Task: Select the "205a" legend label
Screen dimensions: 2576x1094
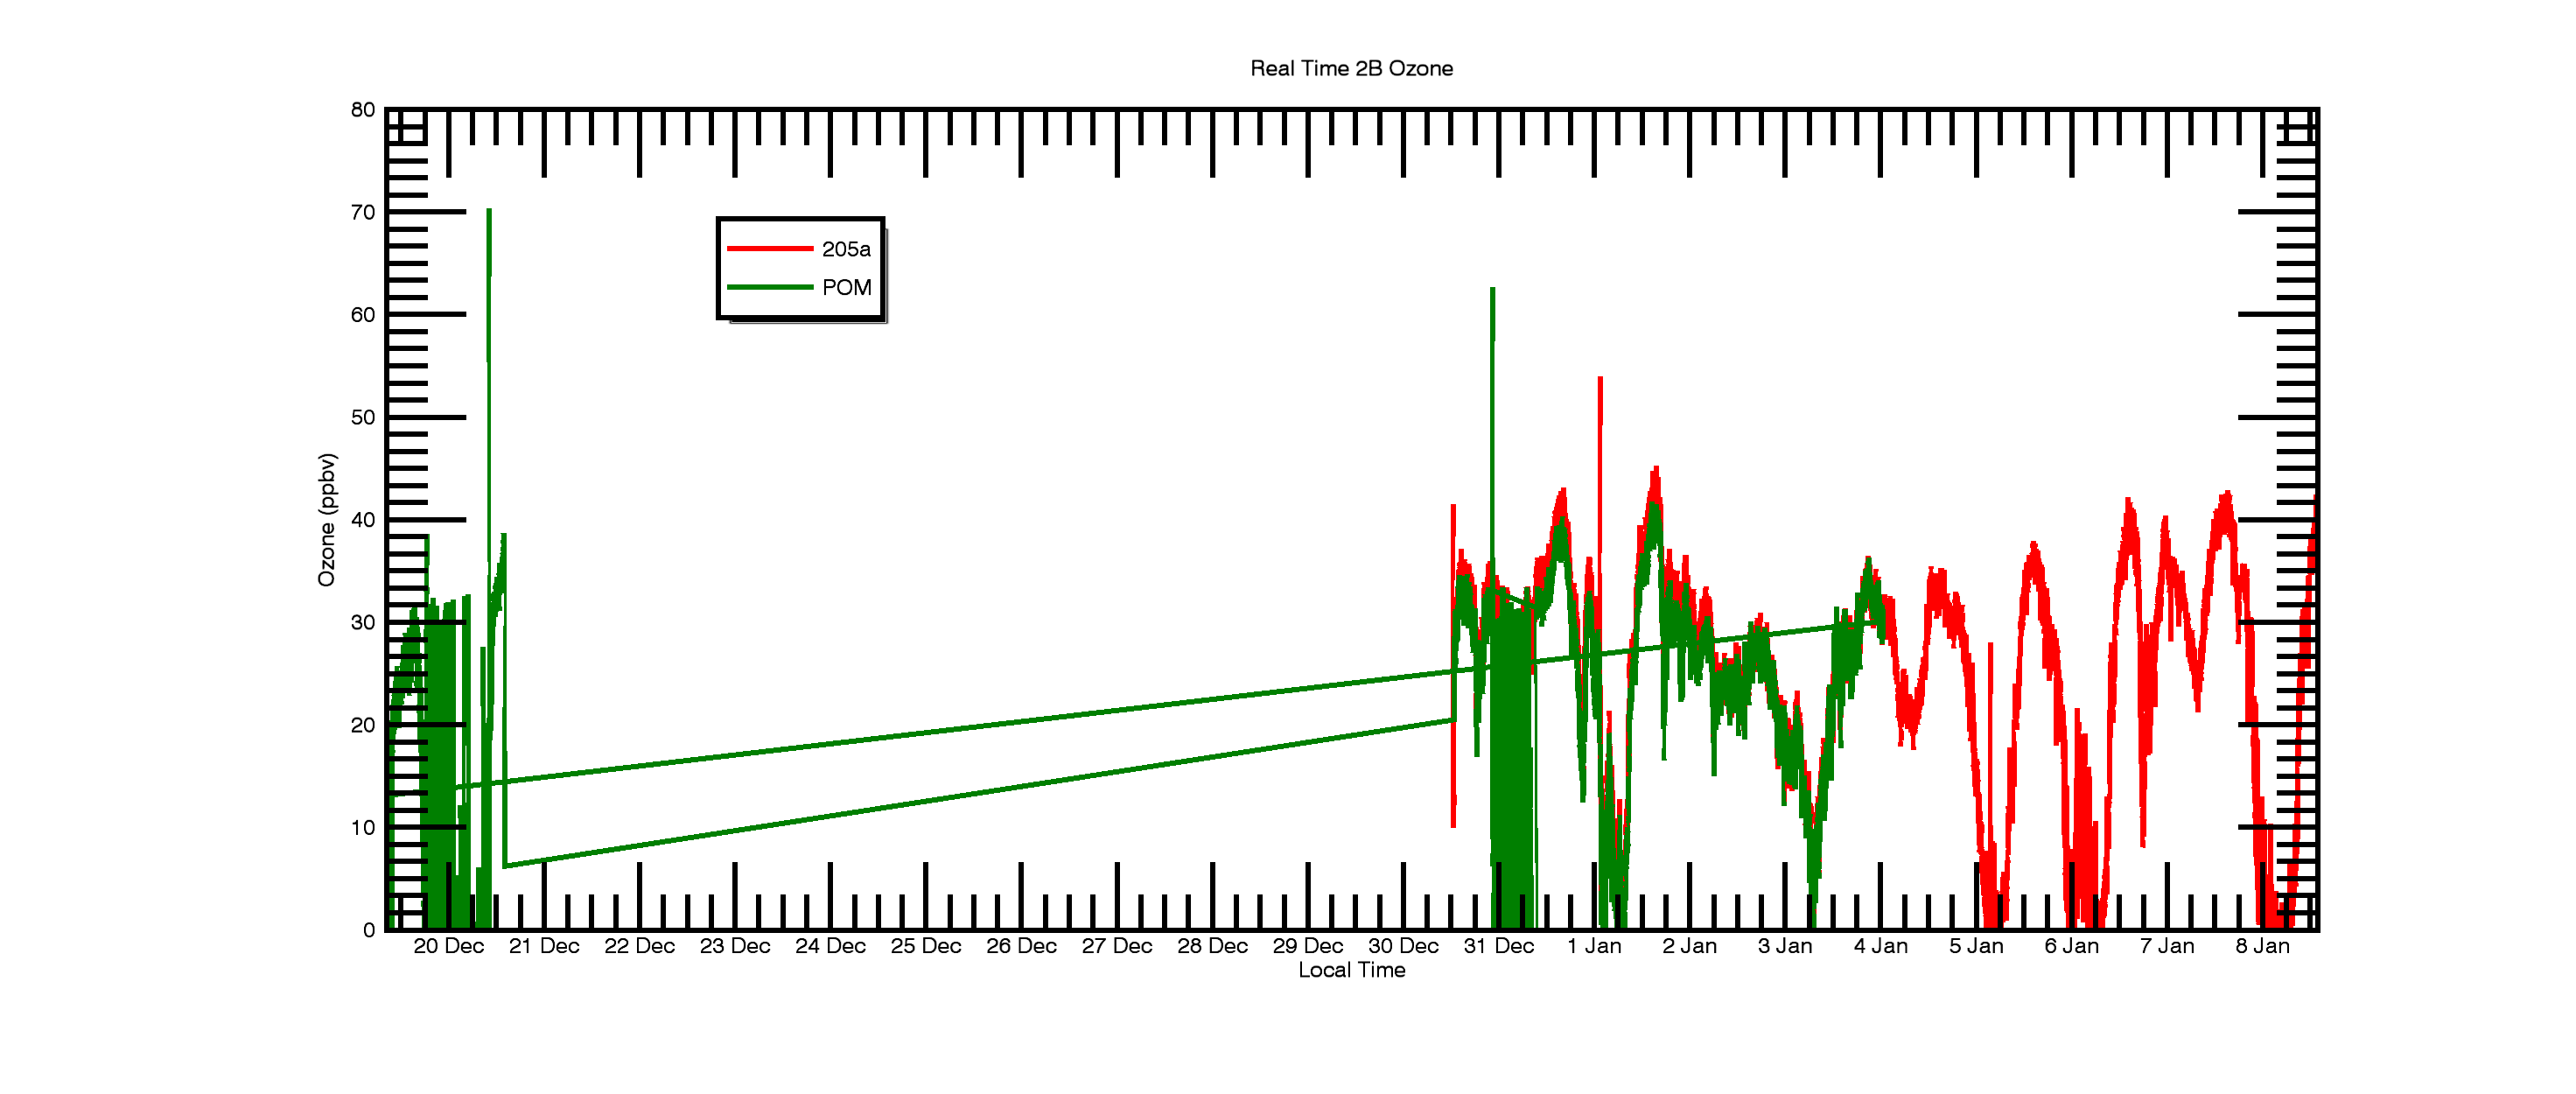Action: coord(846,249)
